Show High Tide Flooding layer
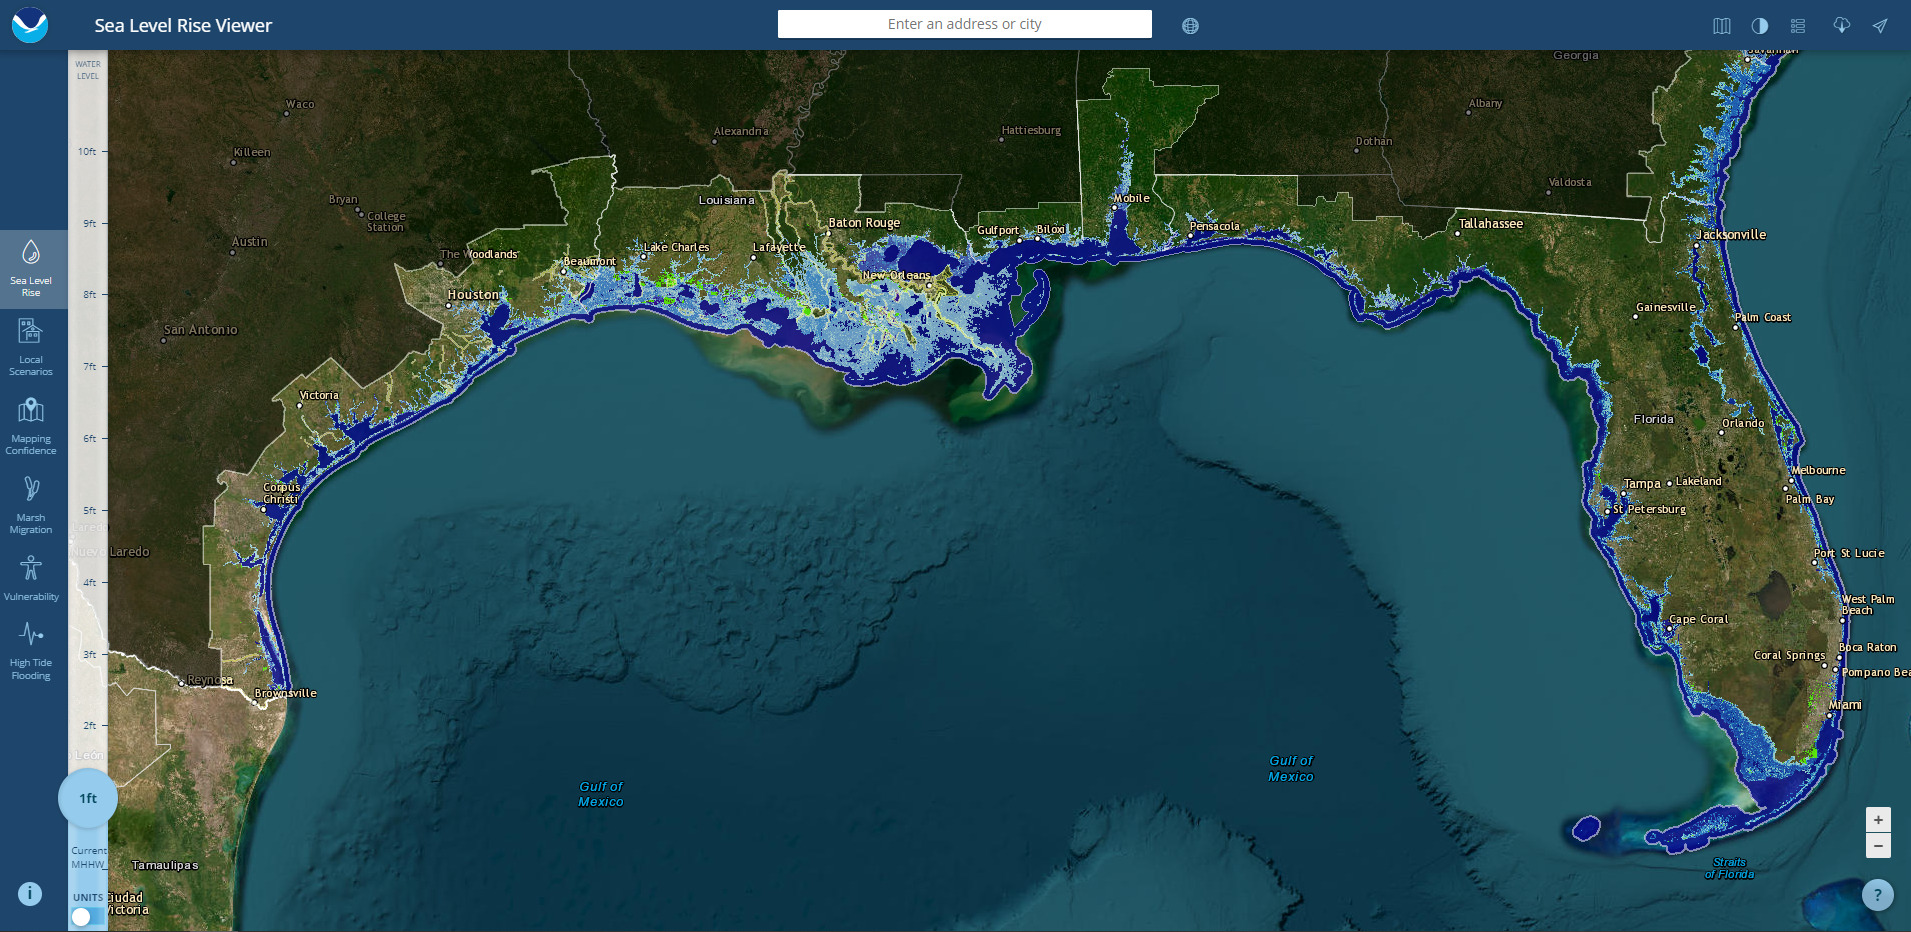 click(x=31, y=649)
